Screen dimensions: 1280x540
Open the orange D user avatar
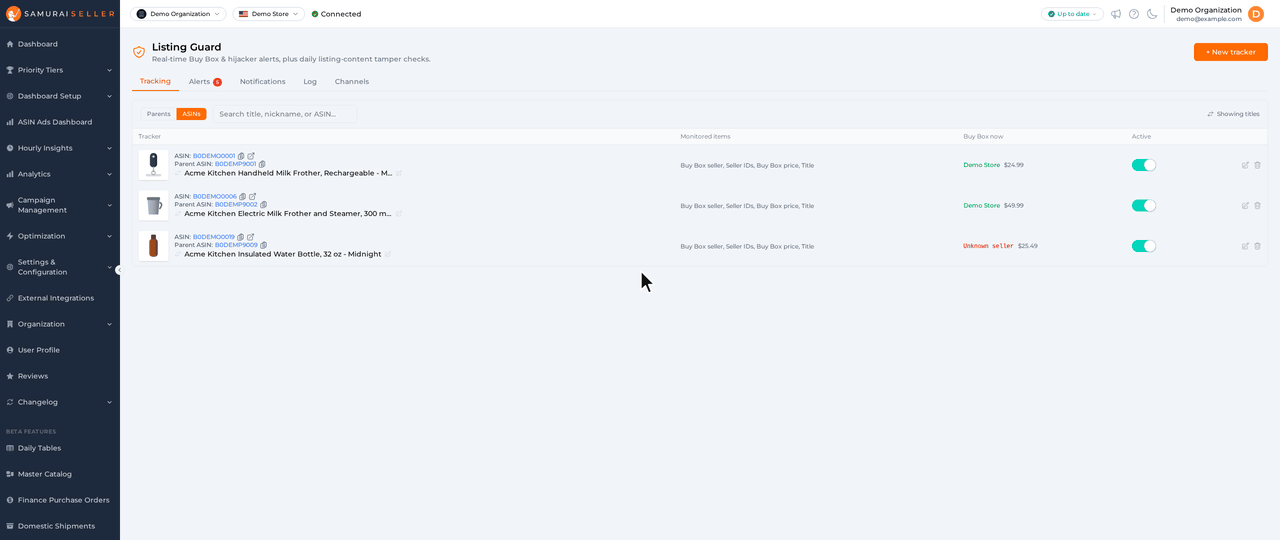tap(1256, 14)
